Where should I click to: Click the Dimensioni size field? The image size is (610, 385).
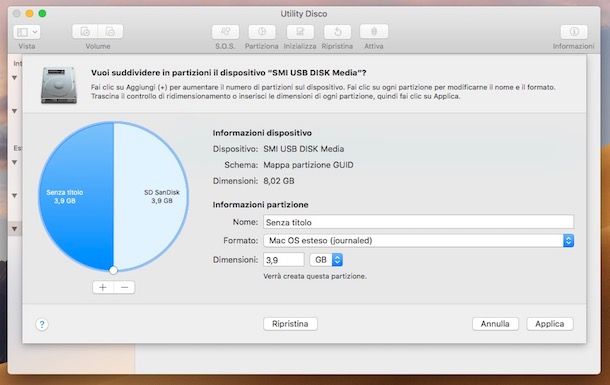coord(284,260)
